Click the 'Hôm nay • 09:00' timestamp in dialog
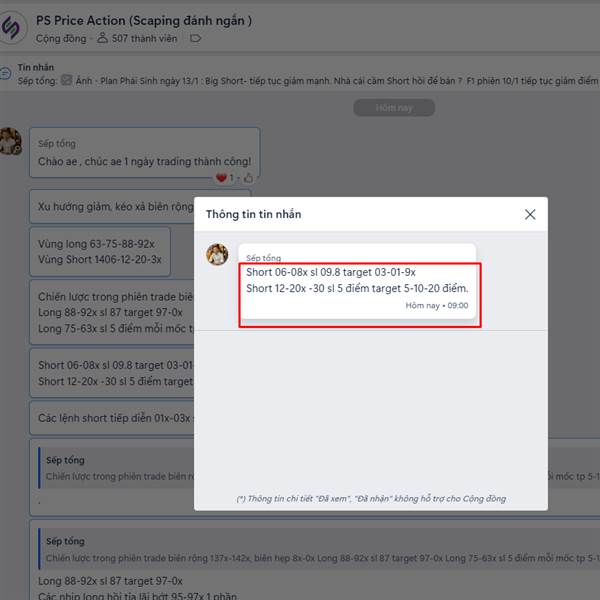 (437, 305)
